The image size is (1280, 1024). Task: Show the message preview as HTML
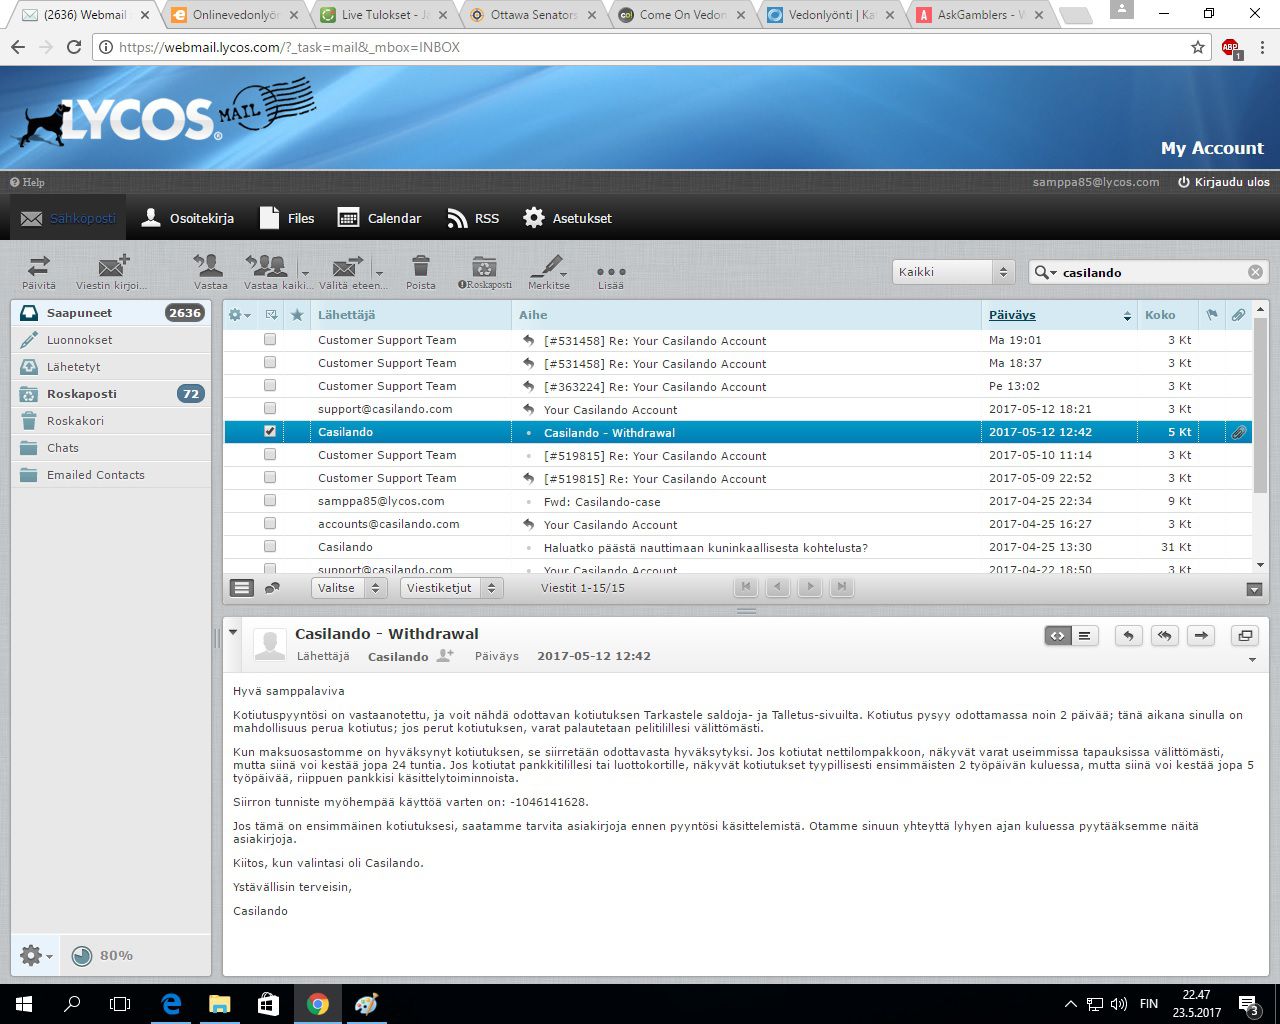(x=1058, y=635)
